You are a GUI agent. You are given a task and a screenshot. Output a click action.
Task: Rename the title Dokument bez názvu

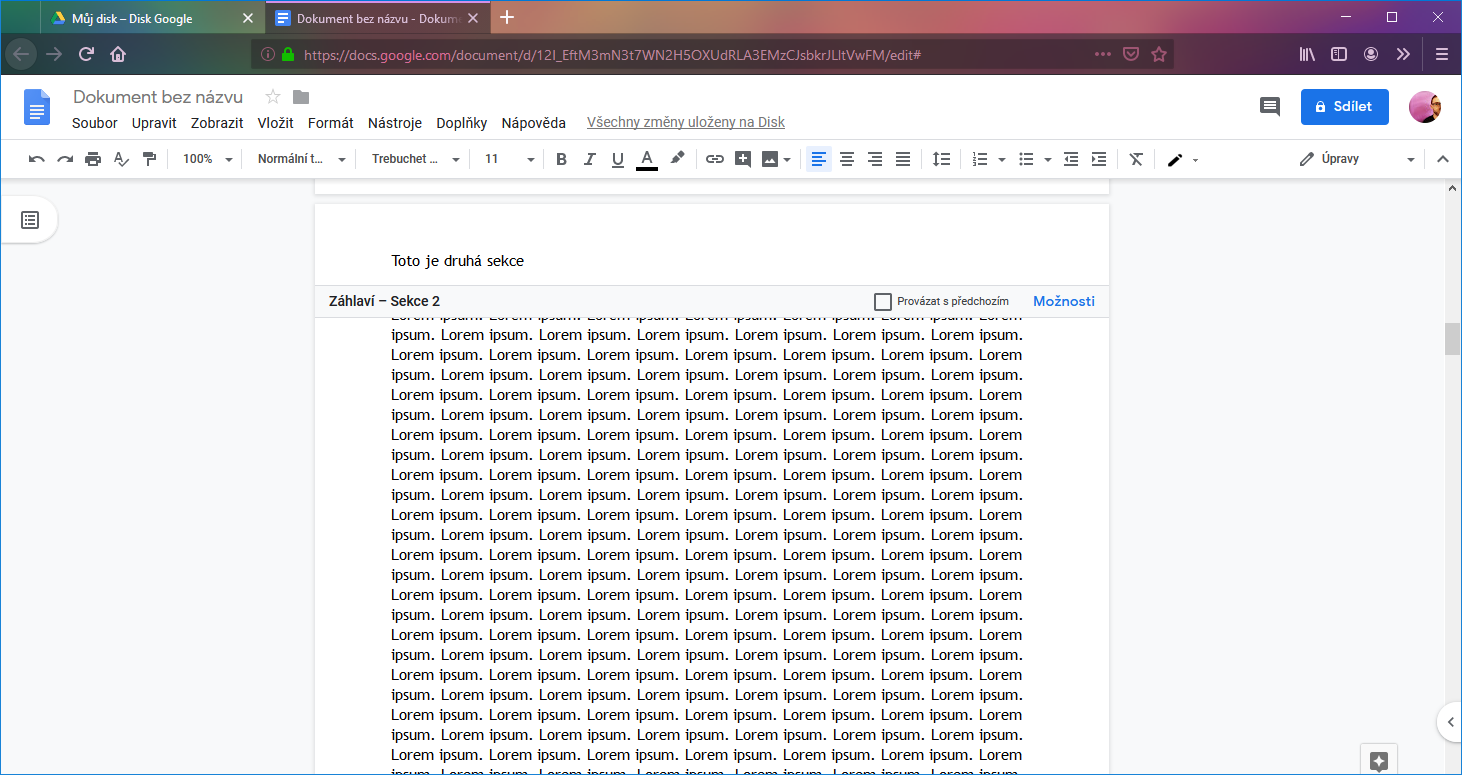(x=158, y=97)
